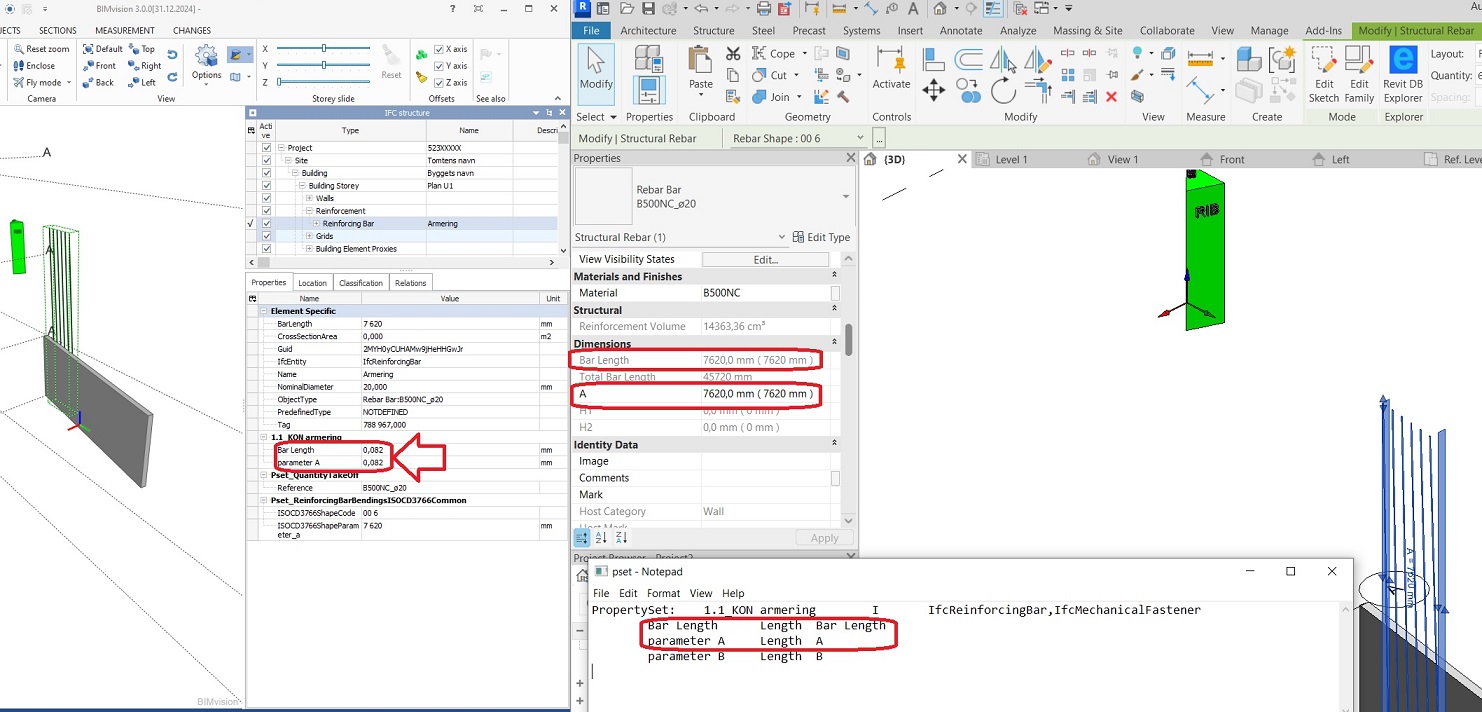Click the red X Delete tool
The height and width of the screenshot is (712, 1482).
click(1111, 97)
